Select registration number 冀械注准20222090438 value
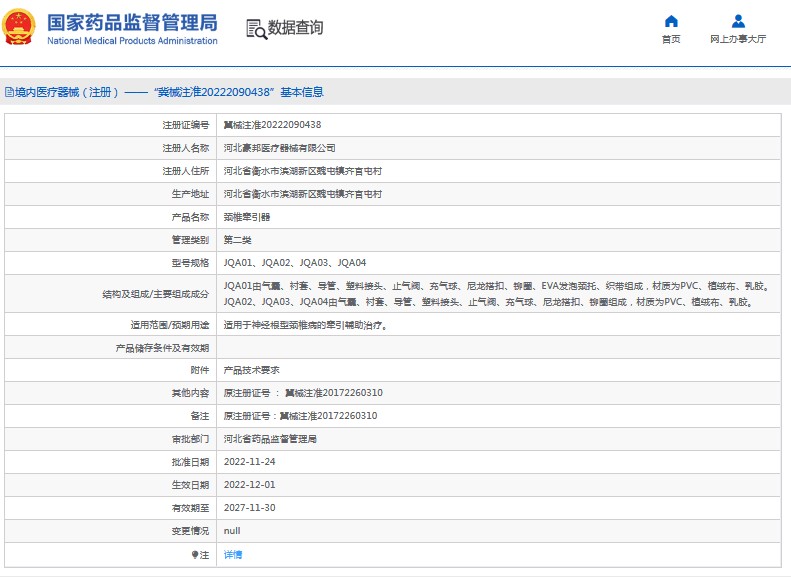Viewport: 791px width, 577px height. coord(272,125)
